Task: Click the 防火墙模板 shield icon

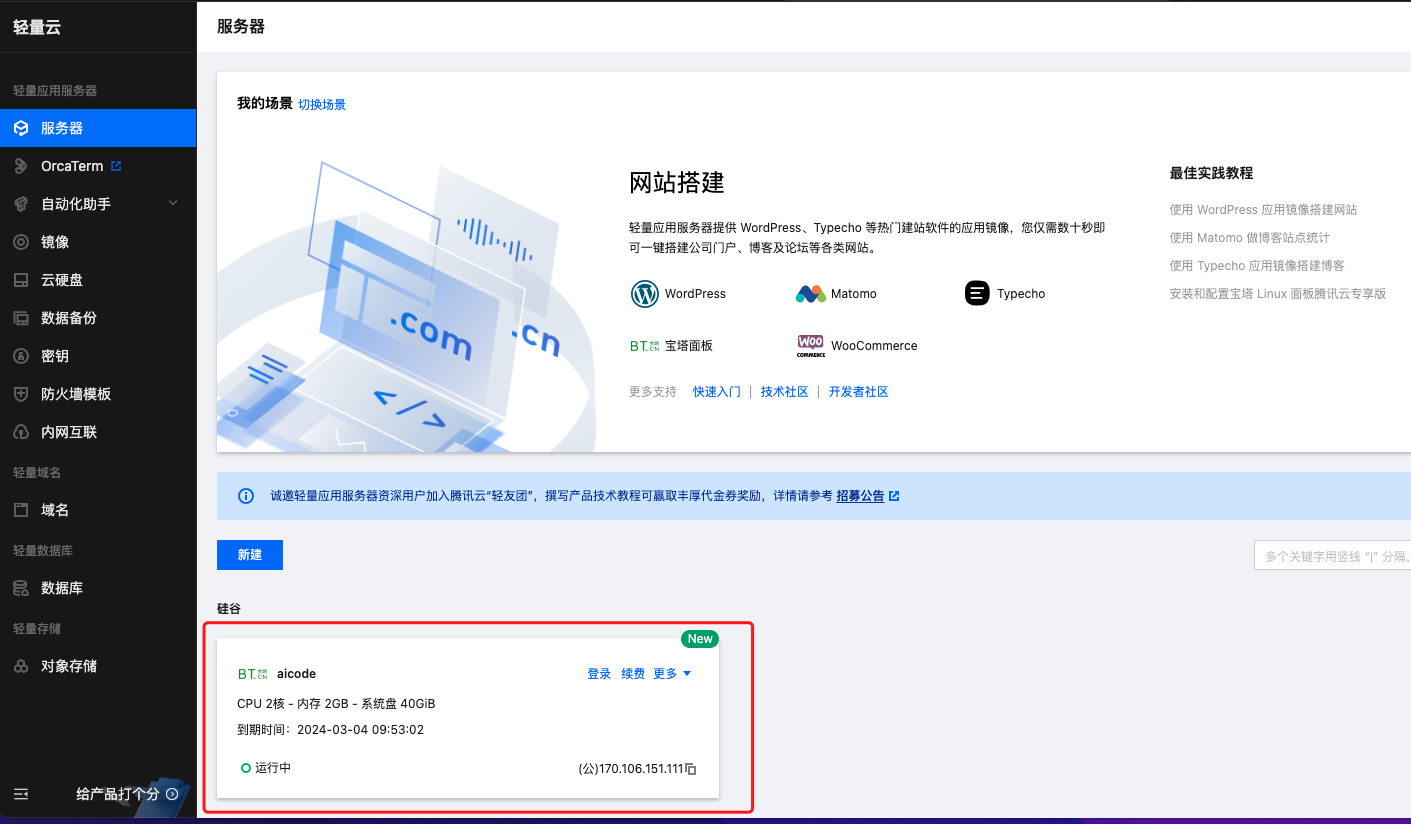Action: [20, 394]
